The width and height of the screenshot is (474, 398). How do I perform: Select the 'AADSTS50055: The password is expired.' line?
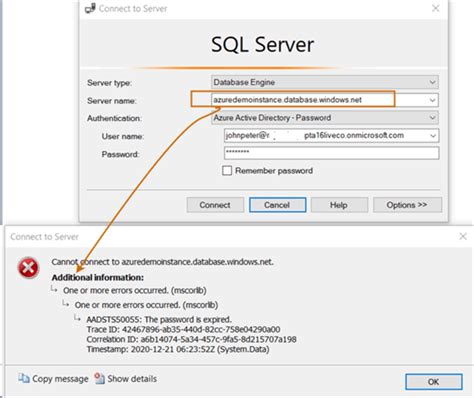[x=159, y=319]
